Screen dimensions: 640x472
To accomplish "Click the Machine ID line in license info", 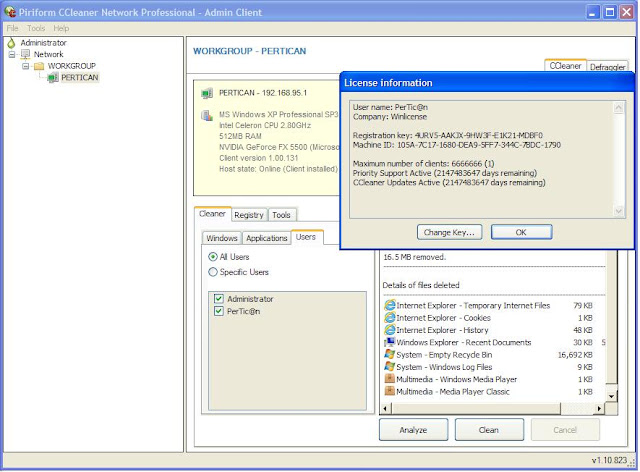I will point(457,145).
